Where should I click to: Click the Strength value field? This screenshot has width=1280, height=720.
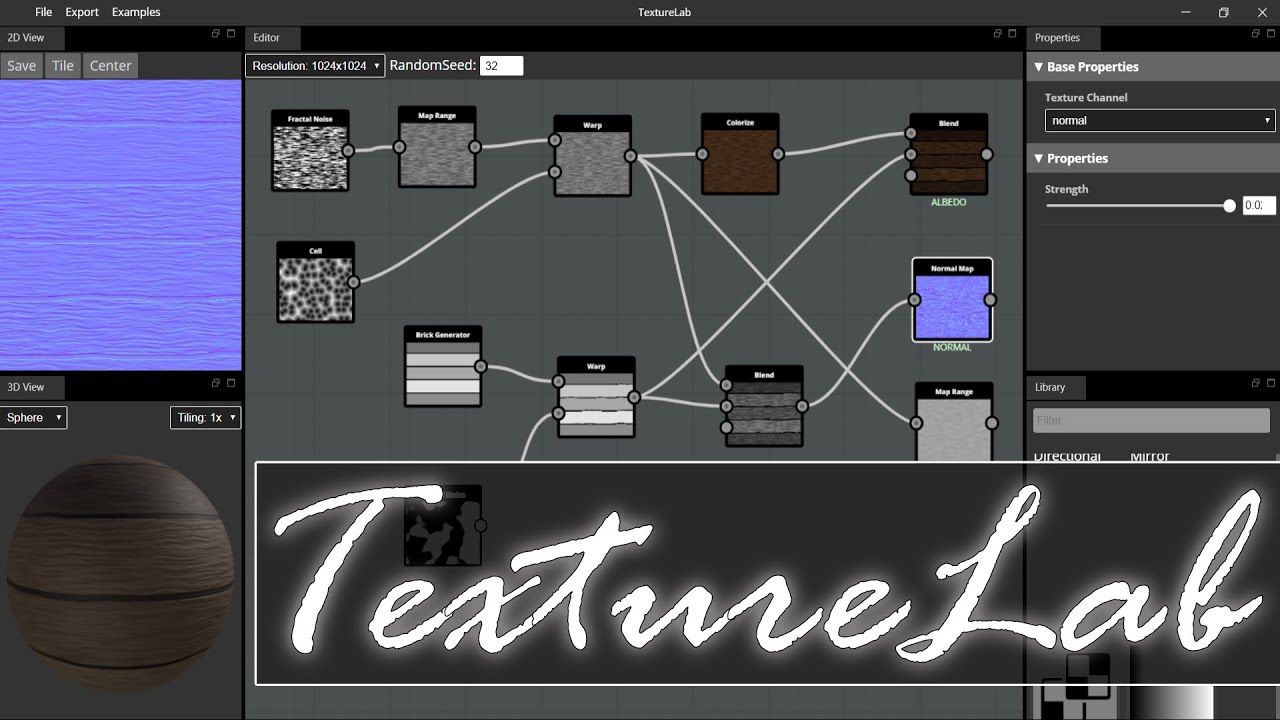point(1259,206)
